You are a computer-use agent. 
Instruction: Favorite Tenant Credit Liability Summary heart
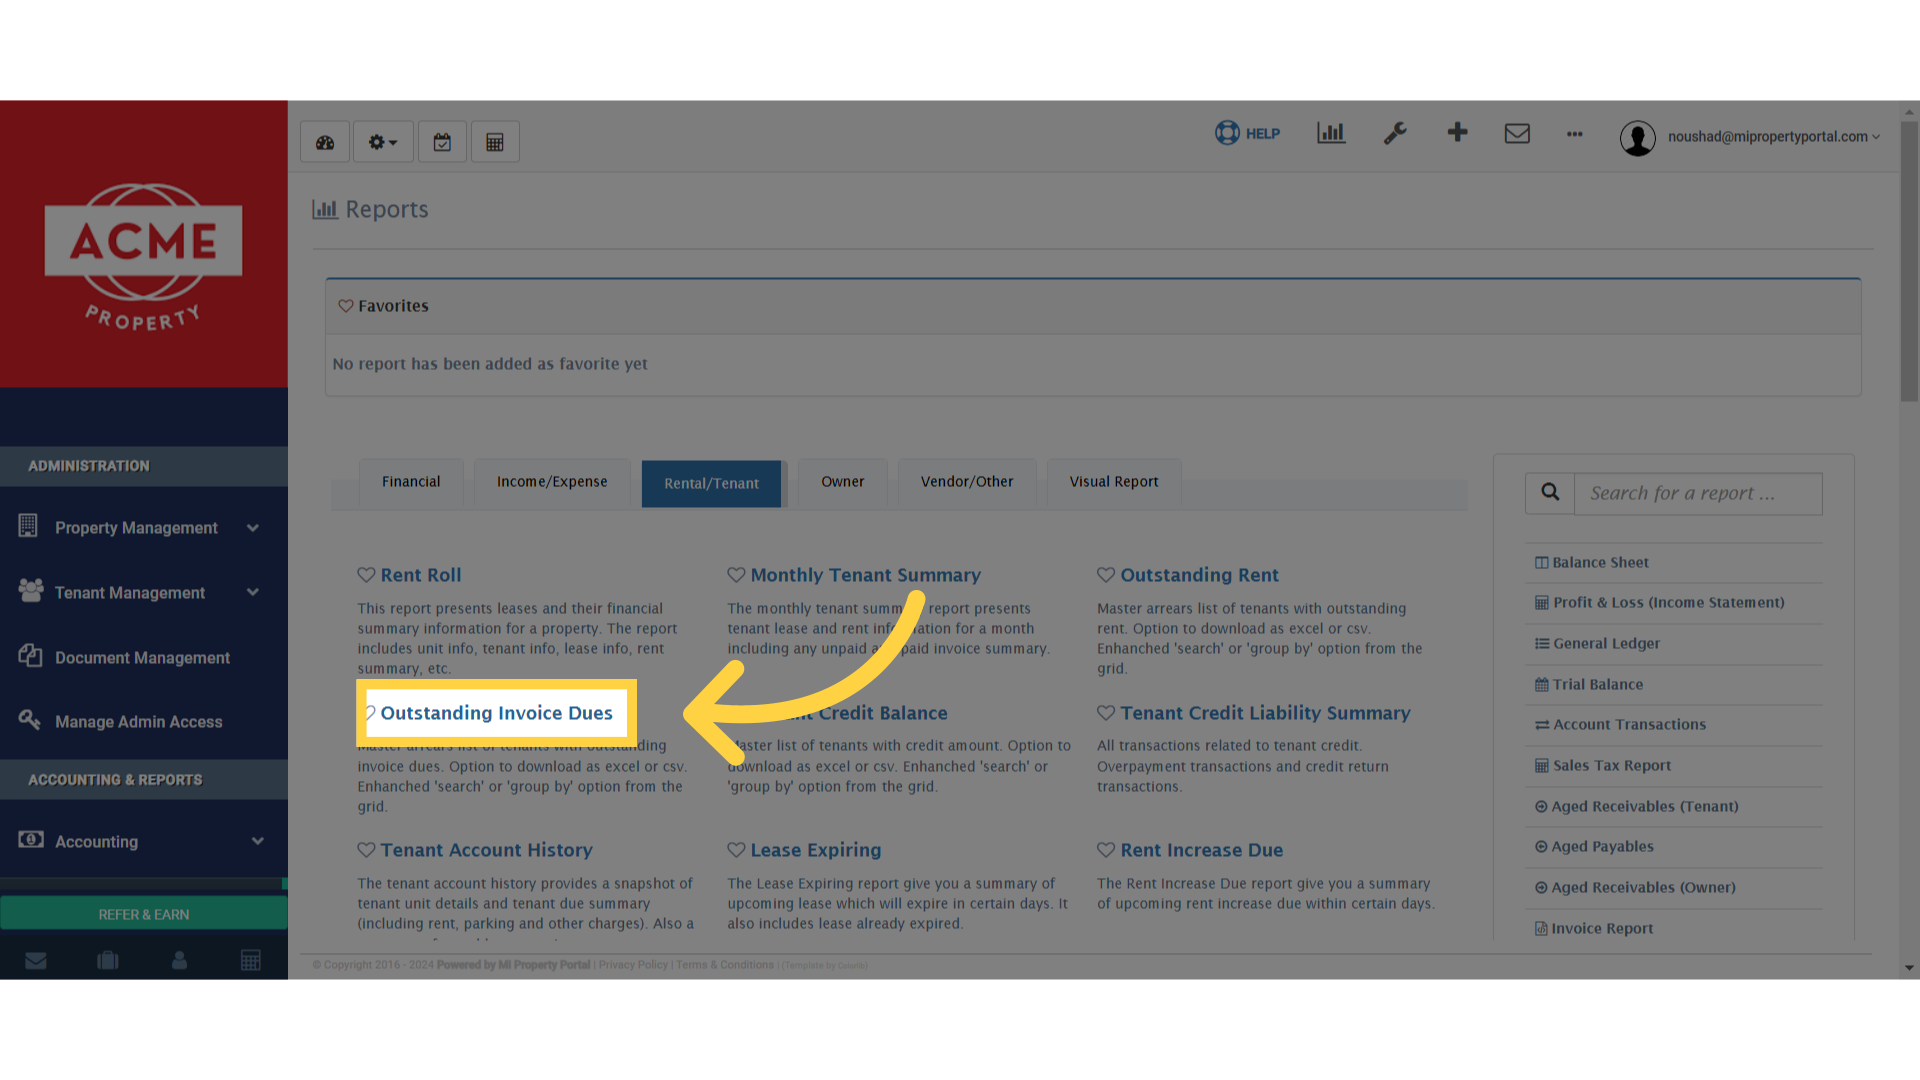click(1106, 713)
